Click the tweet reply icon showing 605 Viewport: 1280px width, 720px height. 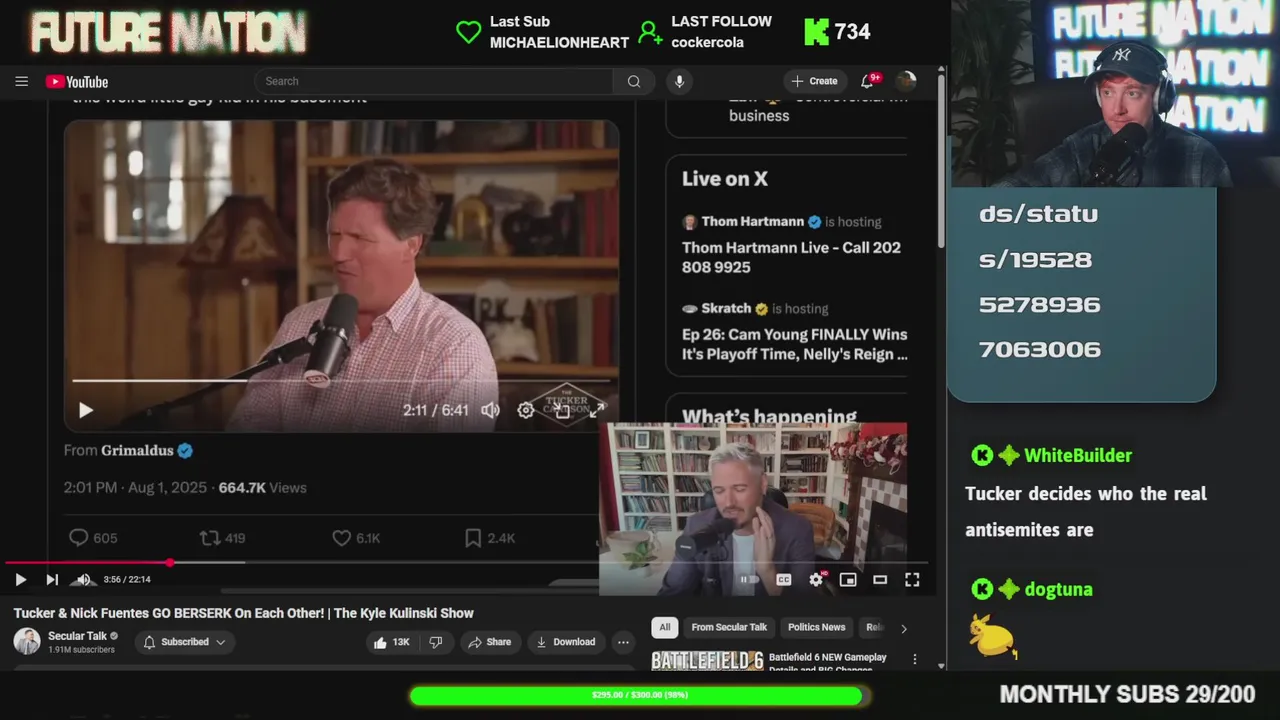pos(79,538)
